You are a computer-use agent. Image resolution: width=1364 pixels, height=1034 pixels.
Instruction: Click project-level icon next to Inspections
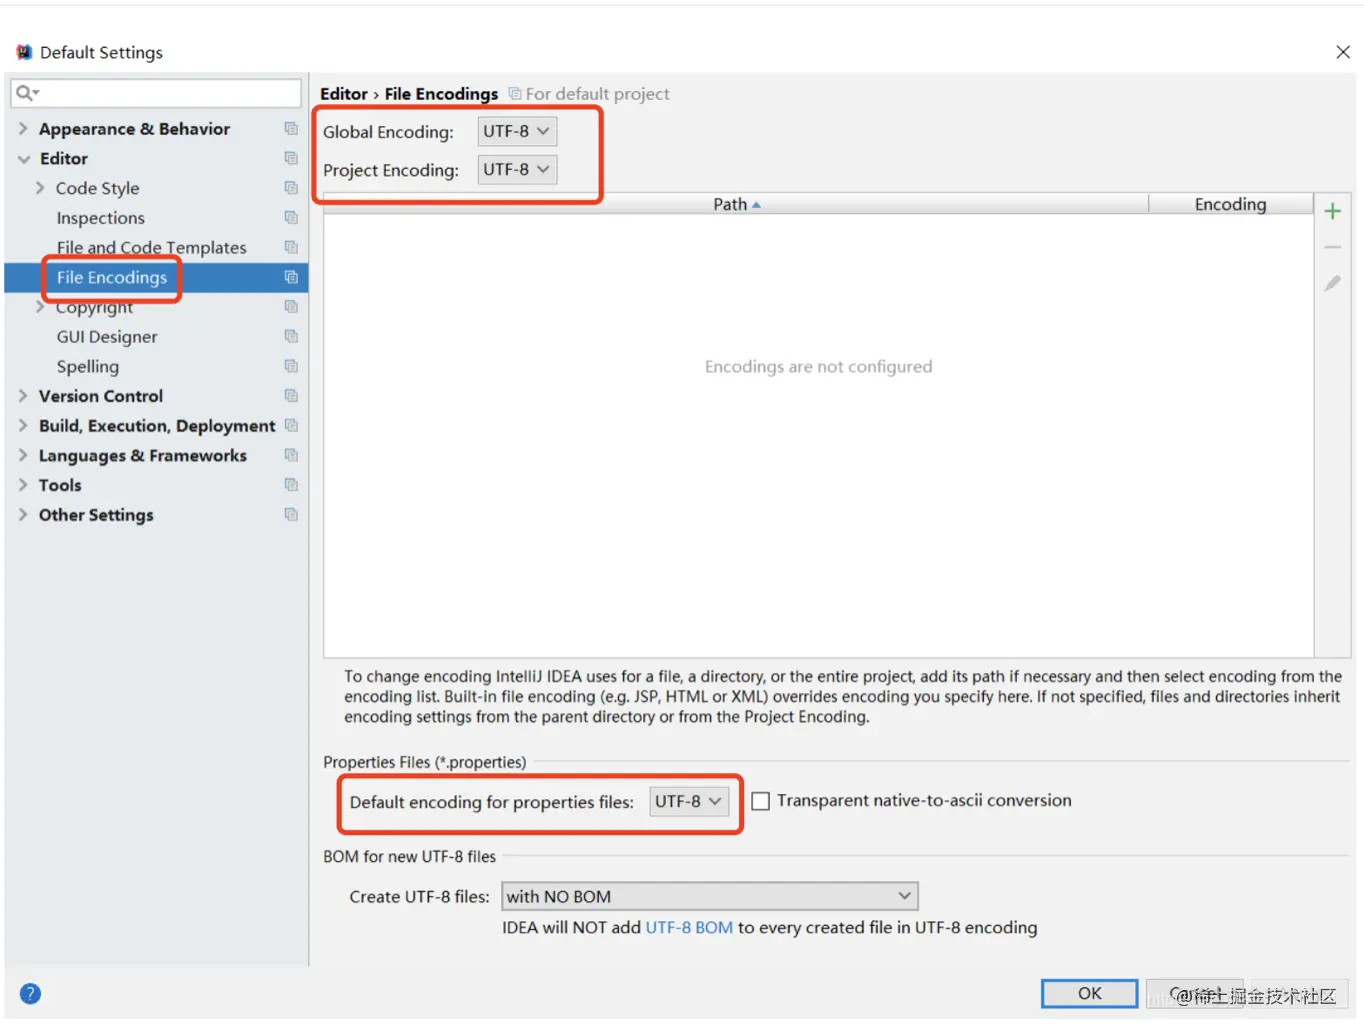pyautogui.click(x=291, y=217)
